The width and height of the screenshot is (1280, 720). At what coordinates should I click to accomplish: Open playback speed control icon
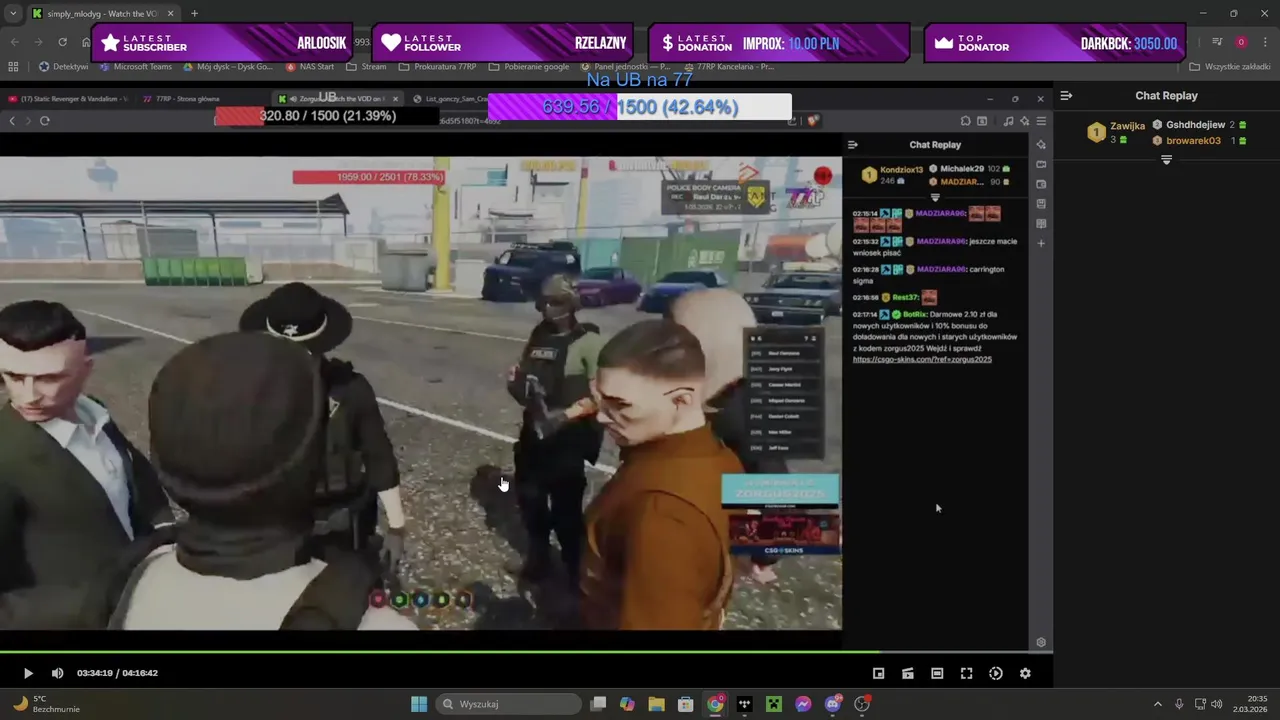pyautogui.click(x=996, y=673)
